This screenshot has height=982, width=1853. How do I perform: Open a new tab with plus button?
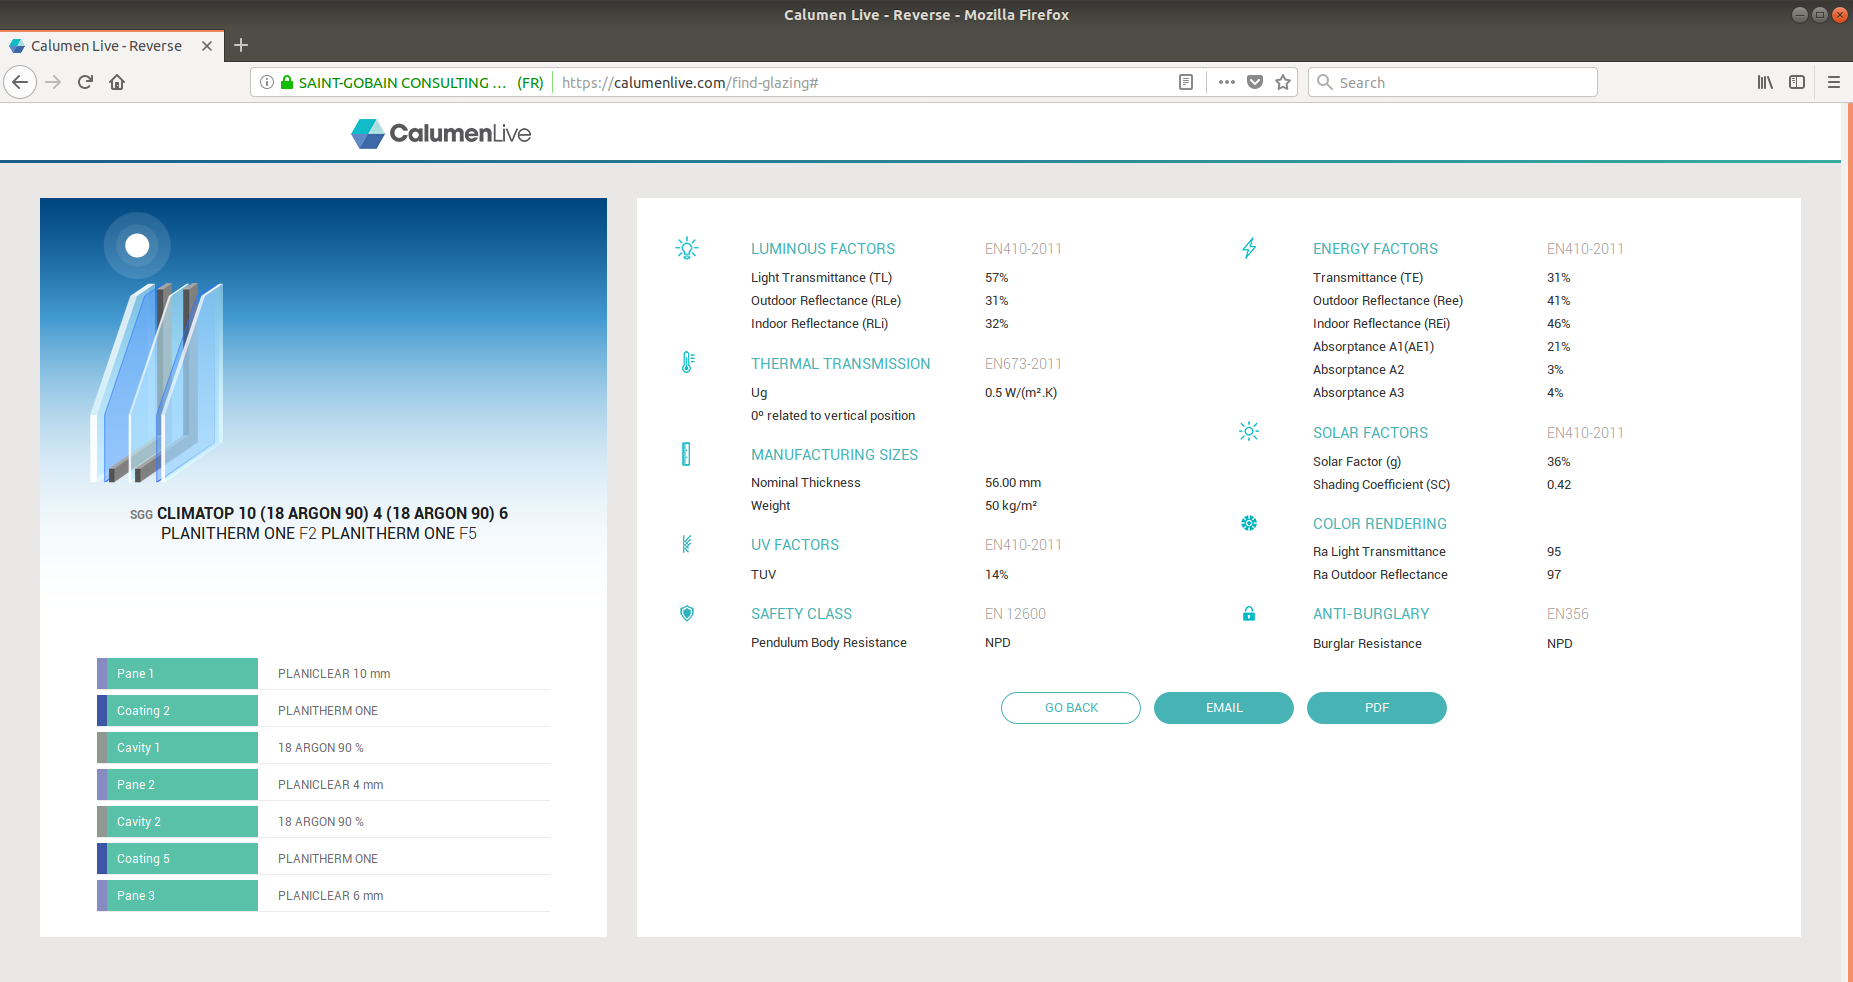241,45
